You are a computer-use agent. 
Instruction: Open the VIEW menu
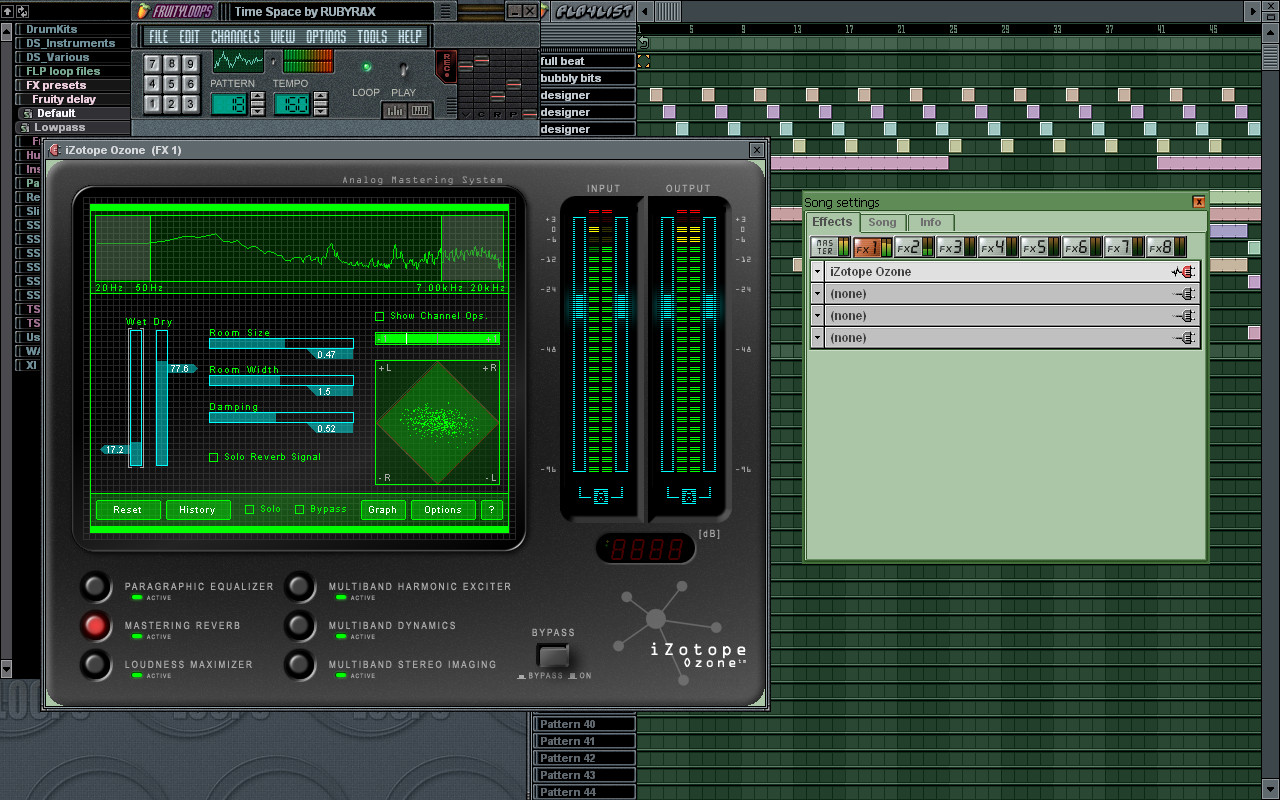point(283,37)
